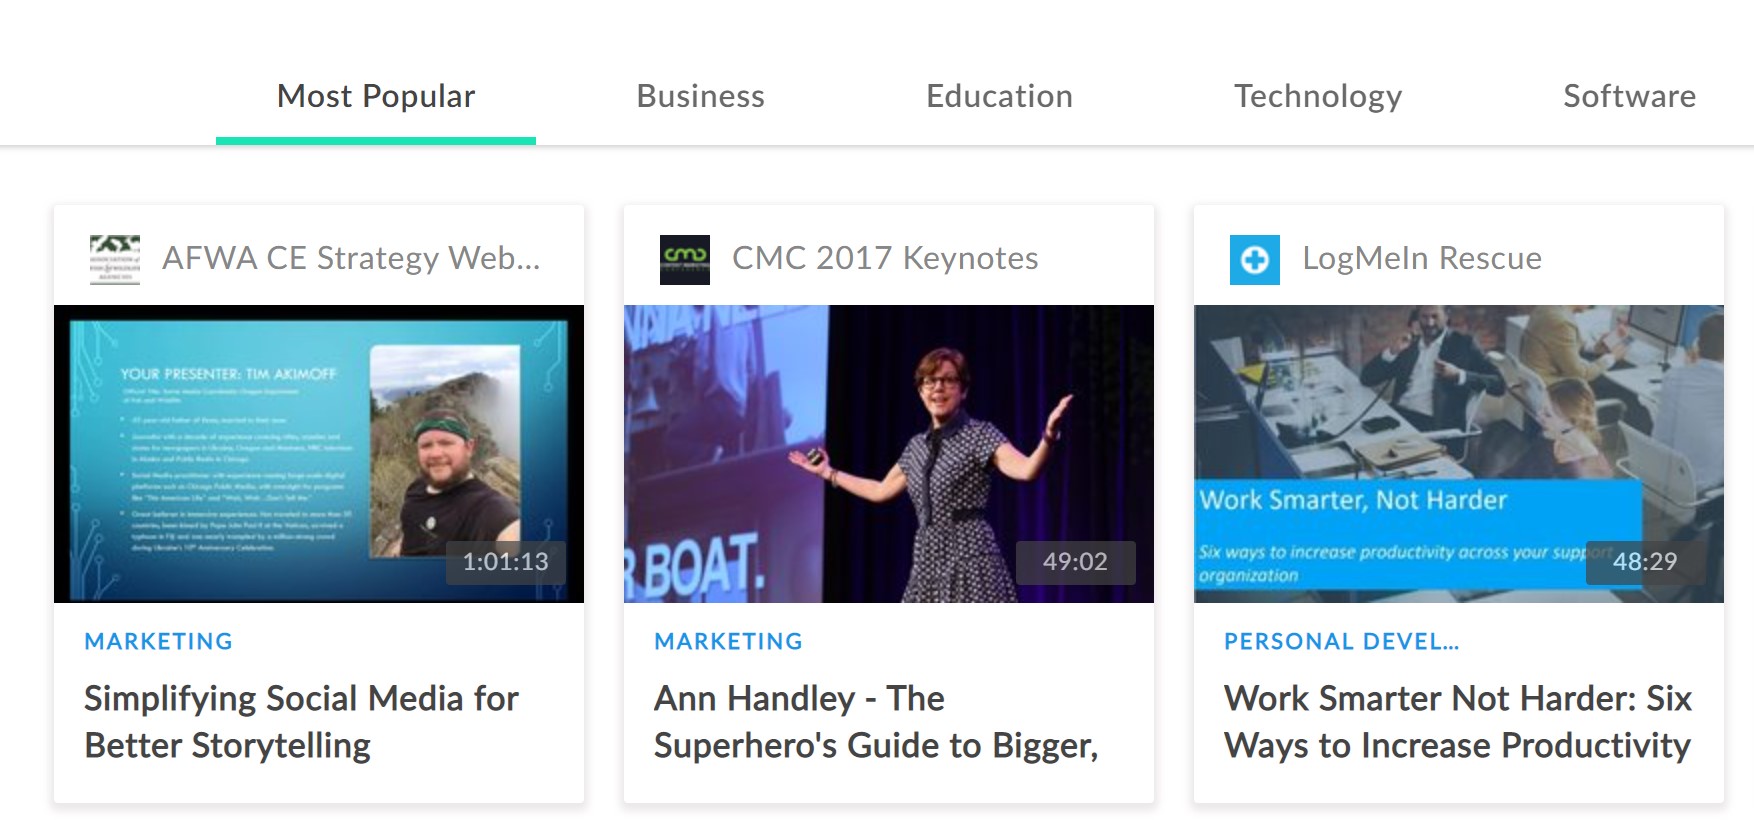Image resolution: width=1754 pixels, height=820 pixels.
Task: Click the Marketing category under the AFWA video
Action: pyautogui.click(x=159, y=642)
